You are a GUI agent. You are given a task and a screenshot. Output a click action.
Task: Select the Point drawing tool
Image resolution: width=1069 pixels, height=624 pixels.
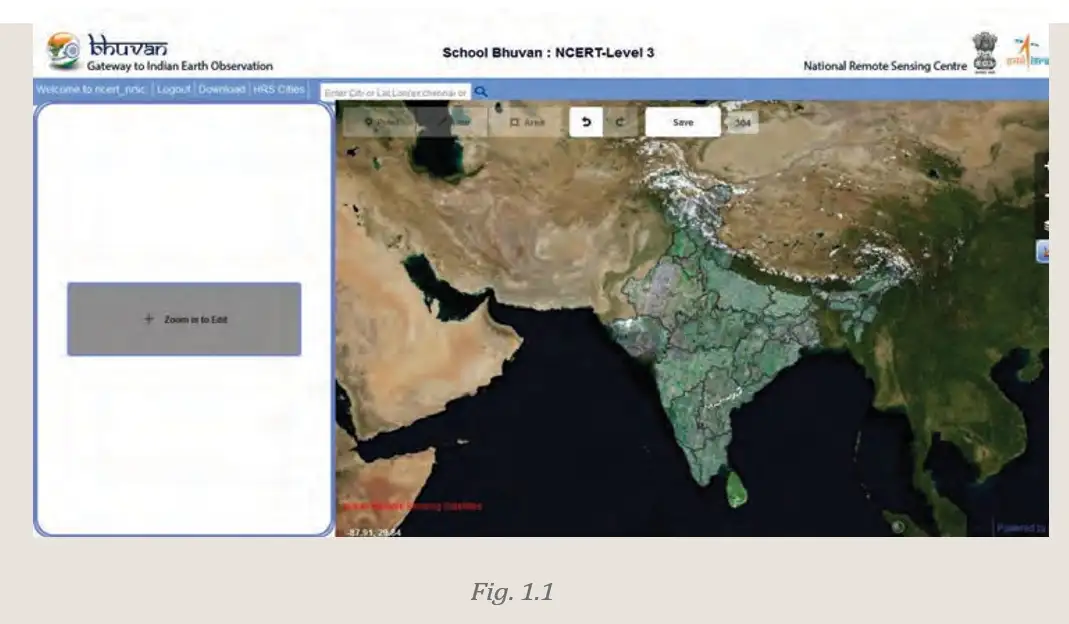(380, 122)
